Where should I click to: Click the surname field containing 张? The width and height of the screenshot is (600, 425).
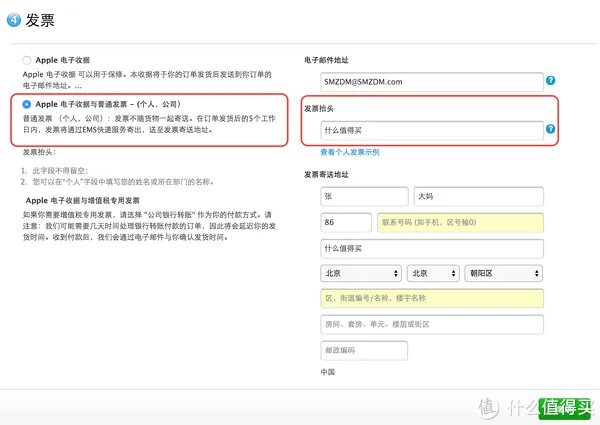pos(364,196)
